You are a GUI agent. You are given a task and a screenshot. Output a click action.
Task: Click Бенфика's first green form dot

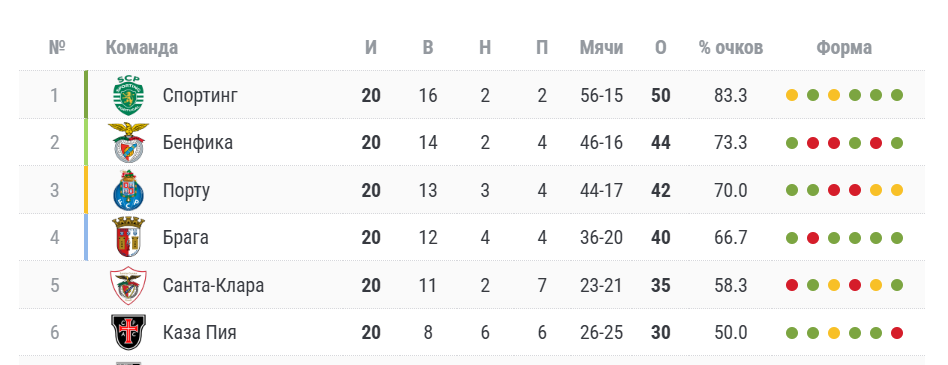792,143
